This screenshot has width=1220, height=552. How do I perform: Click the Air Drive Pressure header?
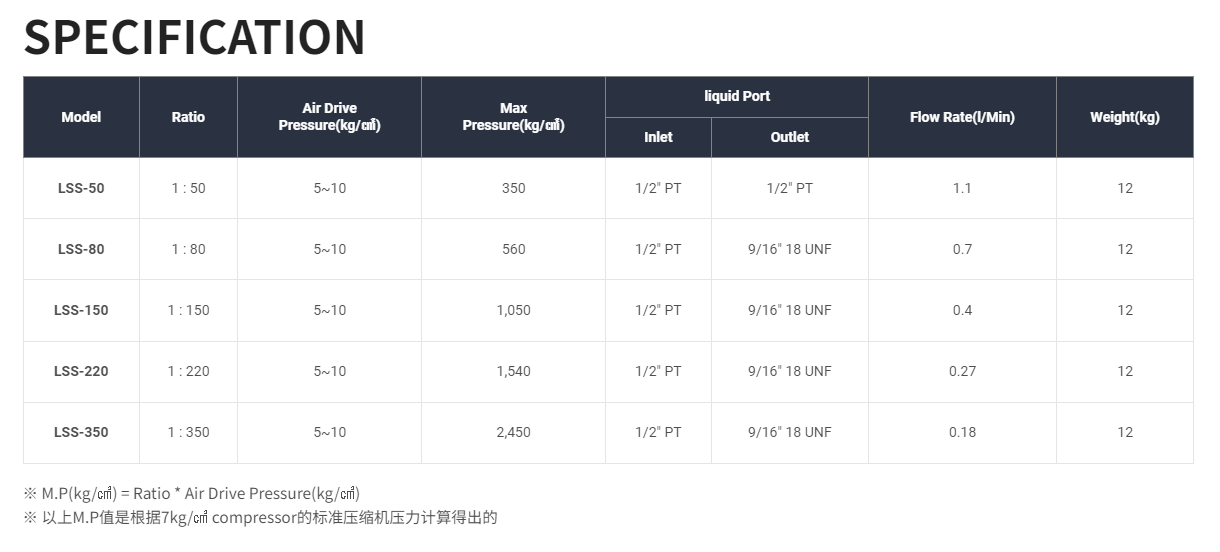(x=329, y=117)
